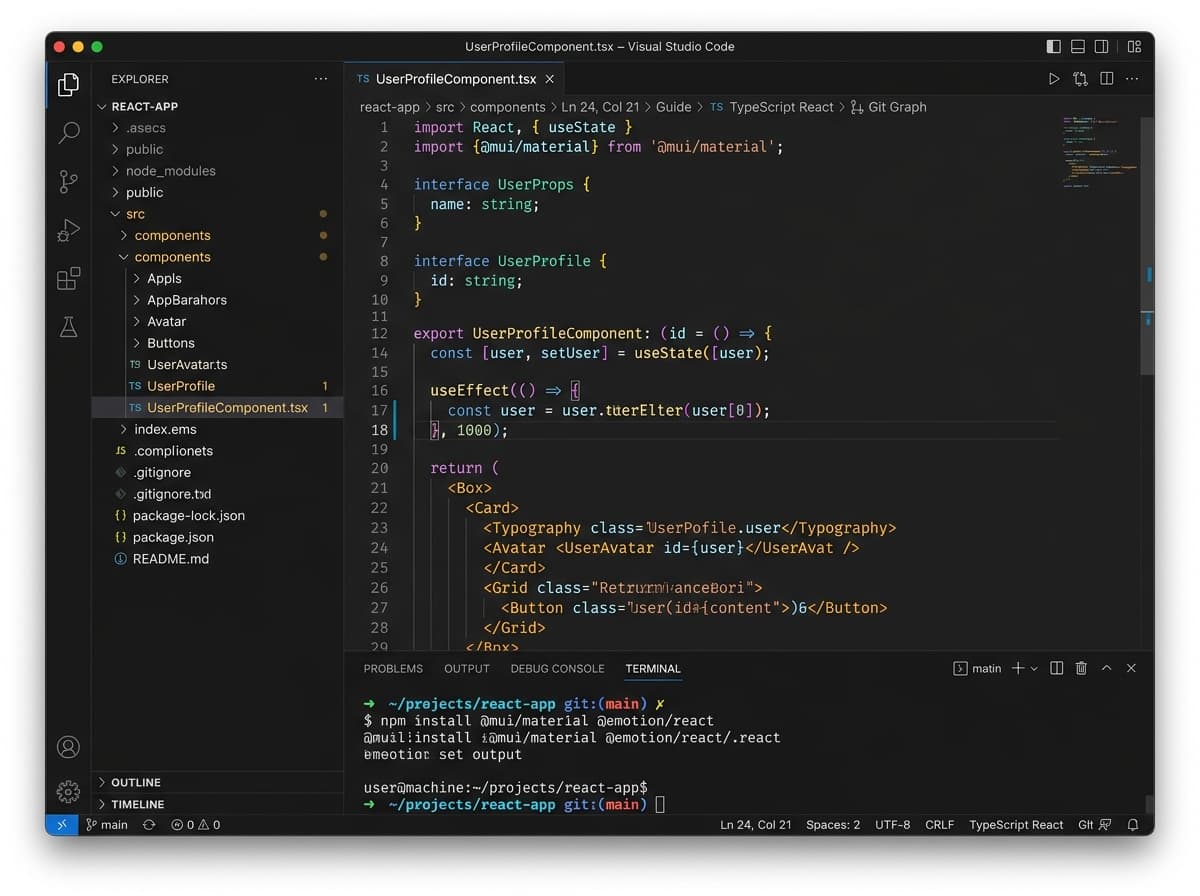The height and width of the screenshot is (896, 1200).
Task: Click the remote window icon in status bar
Action: pos(62,825)
